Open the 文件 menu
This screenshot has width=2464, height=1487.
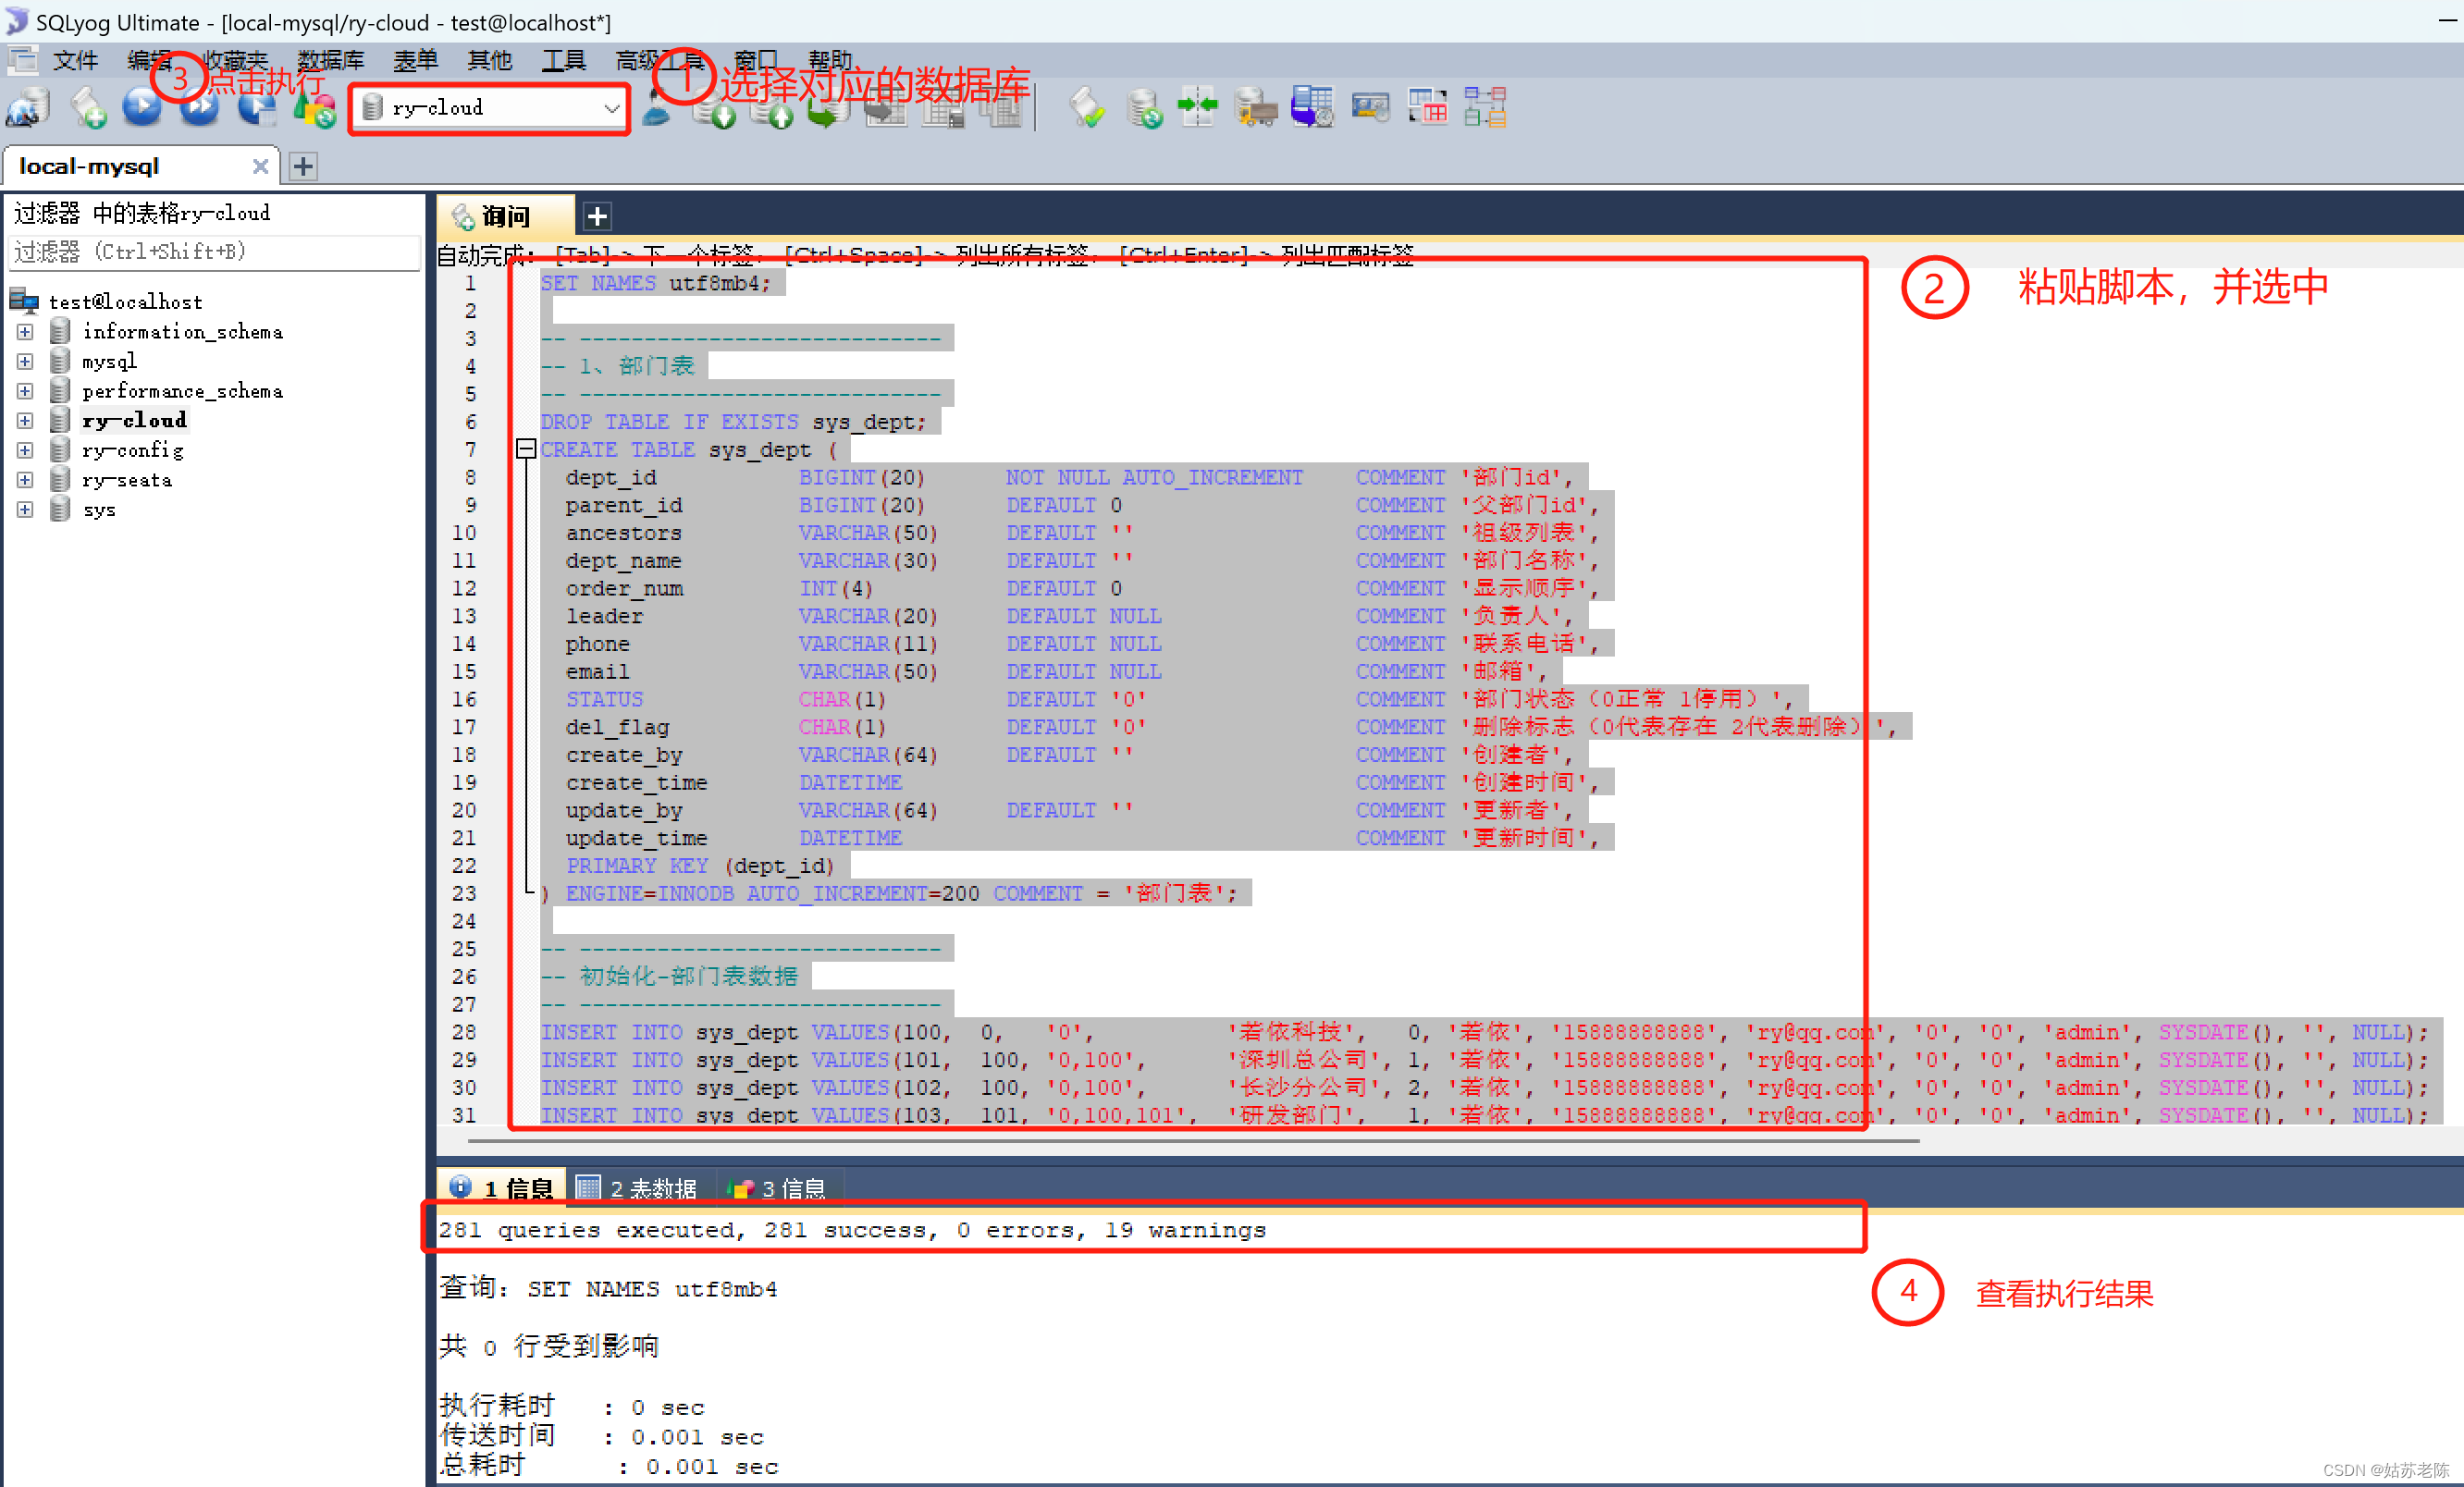click(75, 60)
